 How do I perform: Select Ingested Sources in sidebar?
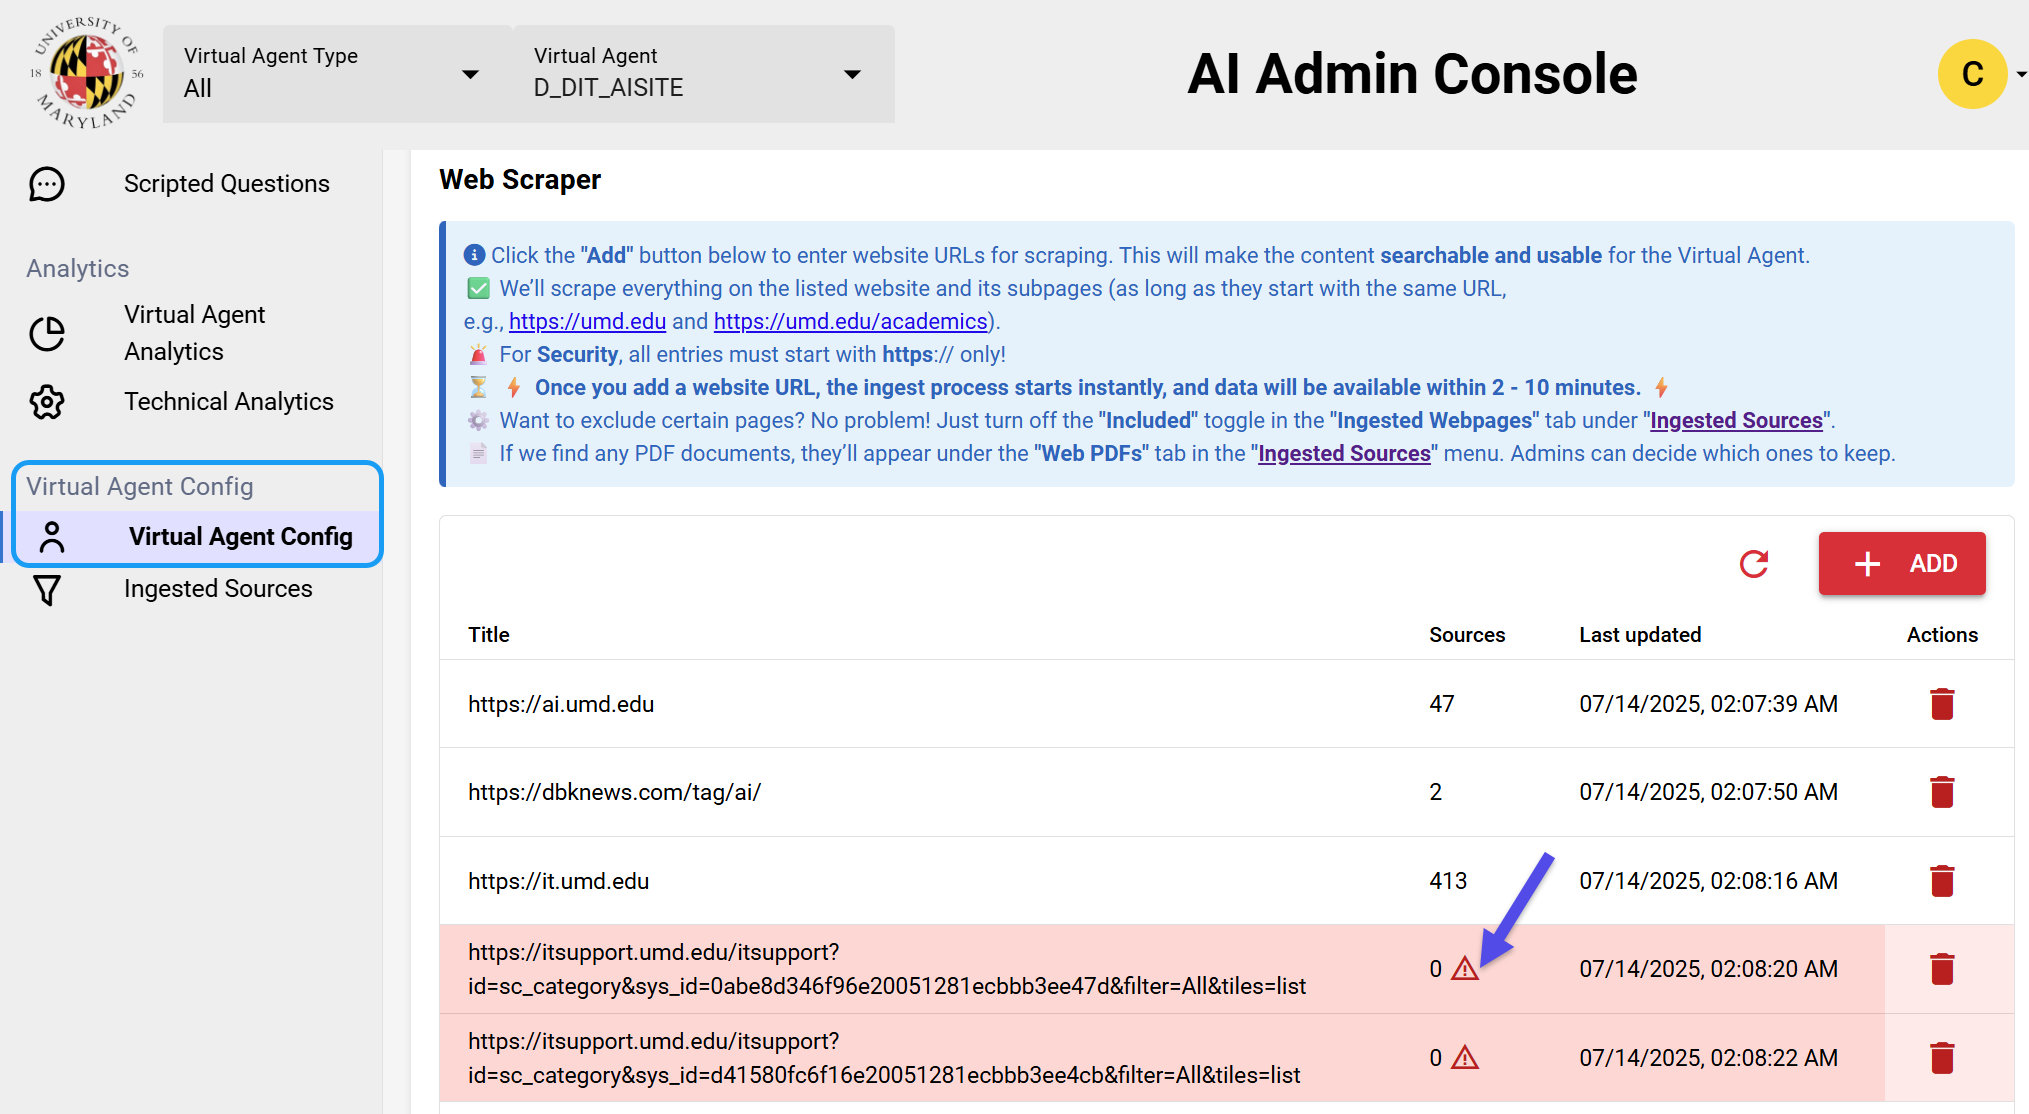218,589
